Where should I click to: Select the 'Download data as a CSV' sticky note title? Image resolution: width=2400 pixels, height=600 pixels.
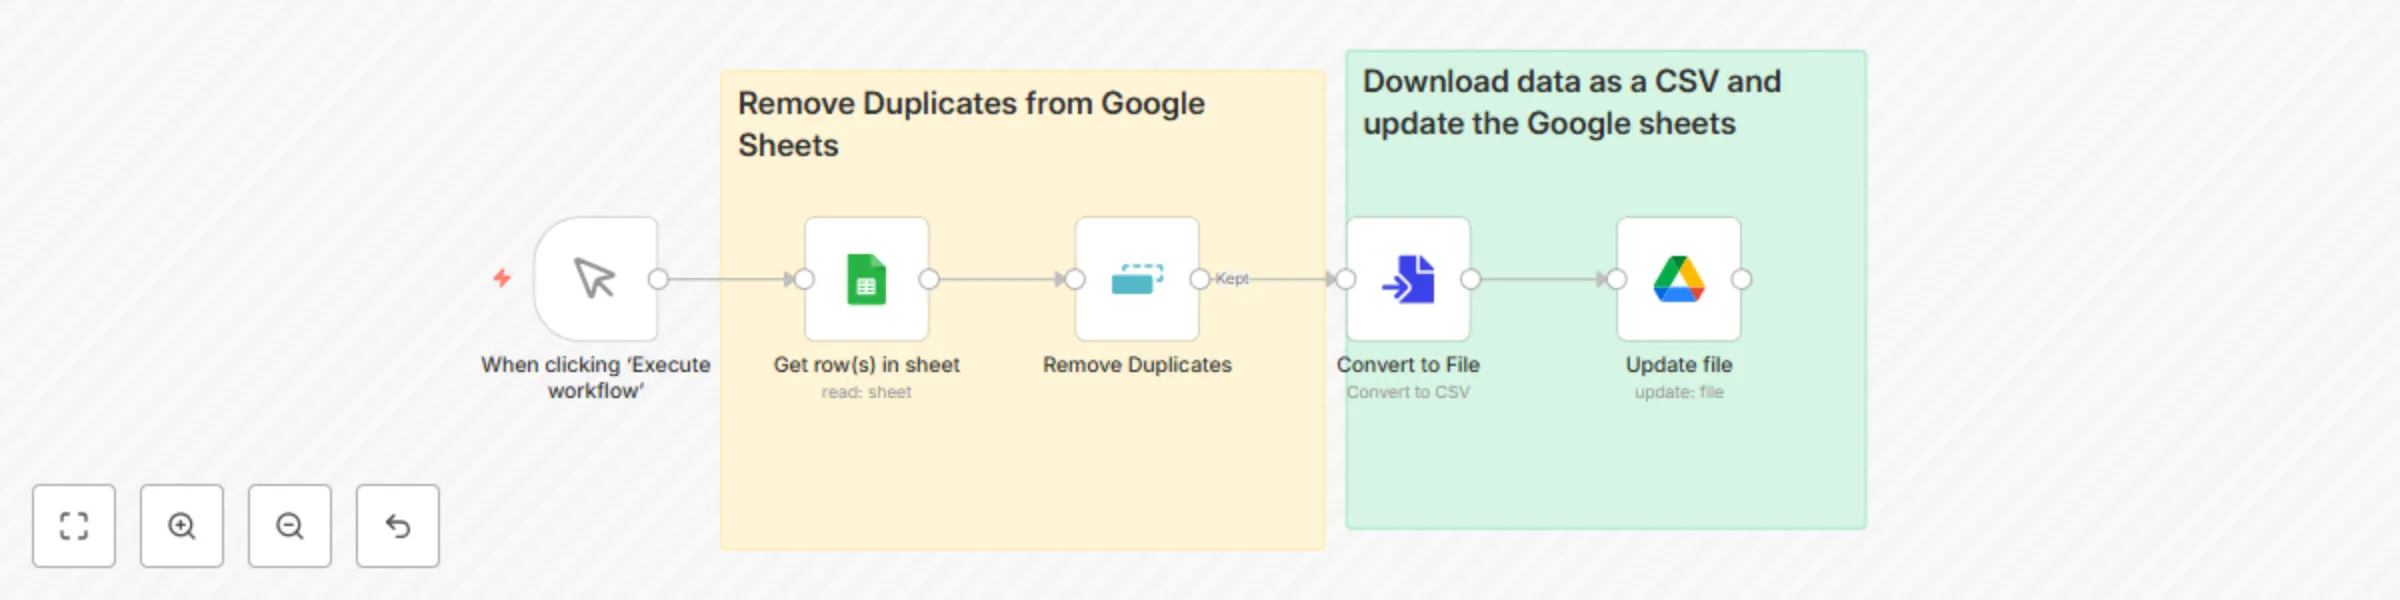tap(1572, 102)
